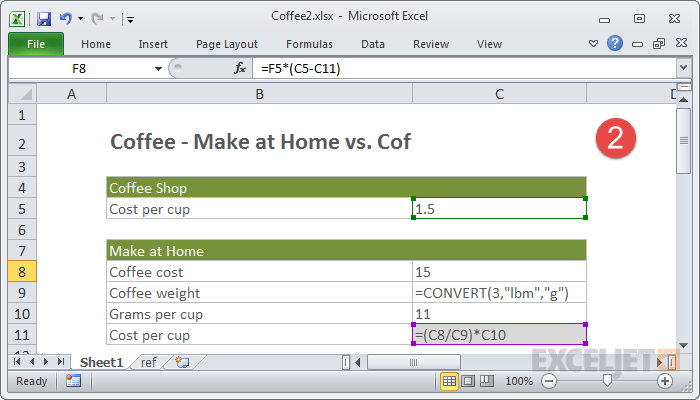Open Microsoft Excel Help icon

(x=615, y=43)
